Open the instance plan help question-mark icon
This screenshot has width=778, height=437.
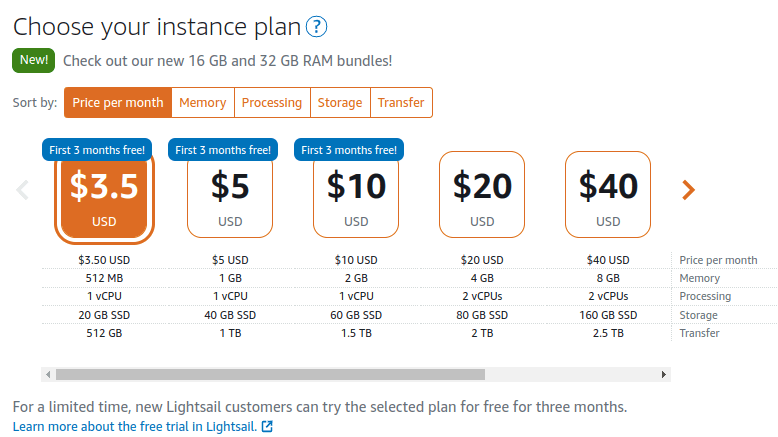pyautogui.click(x=316, y=27)
